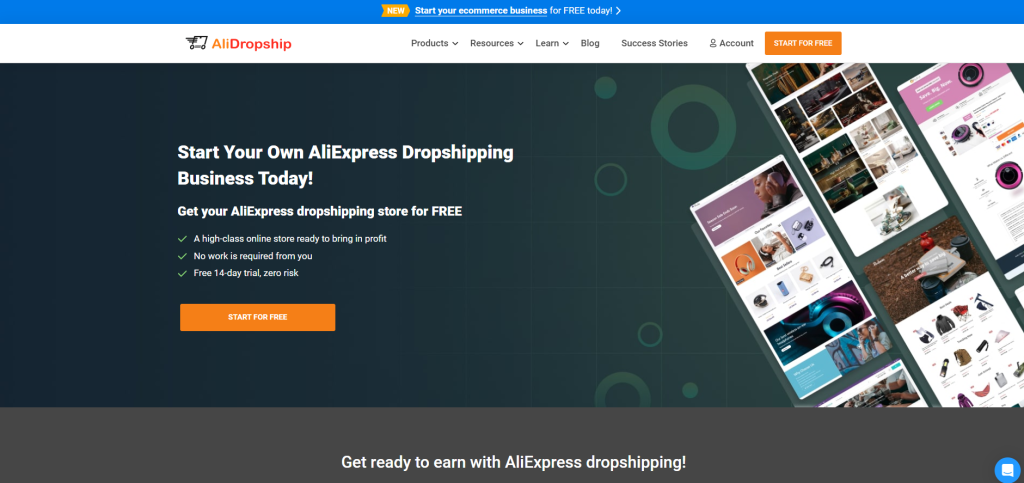1024x483 pixels.
Task: Click 'Start Your Own AliExpress Dropshipping' headline
Action: pyautogui.click(x=345, y=153)
